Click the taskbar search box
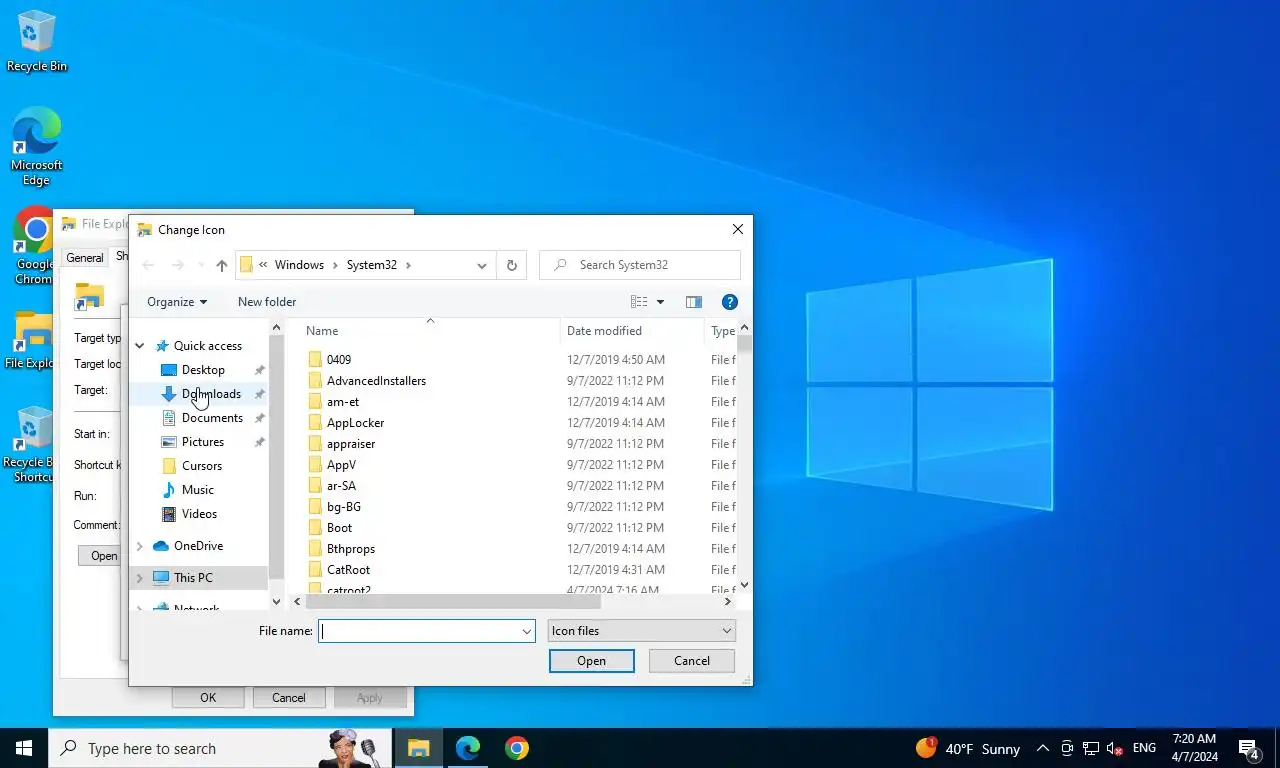The height and width of the screenshot is (768, 1280). [218, 748]
